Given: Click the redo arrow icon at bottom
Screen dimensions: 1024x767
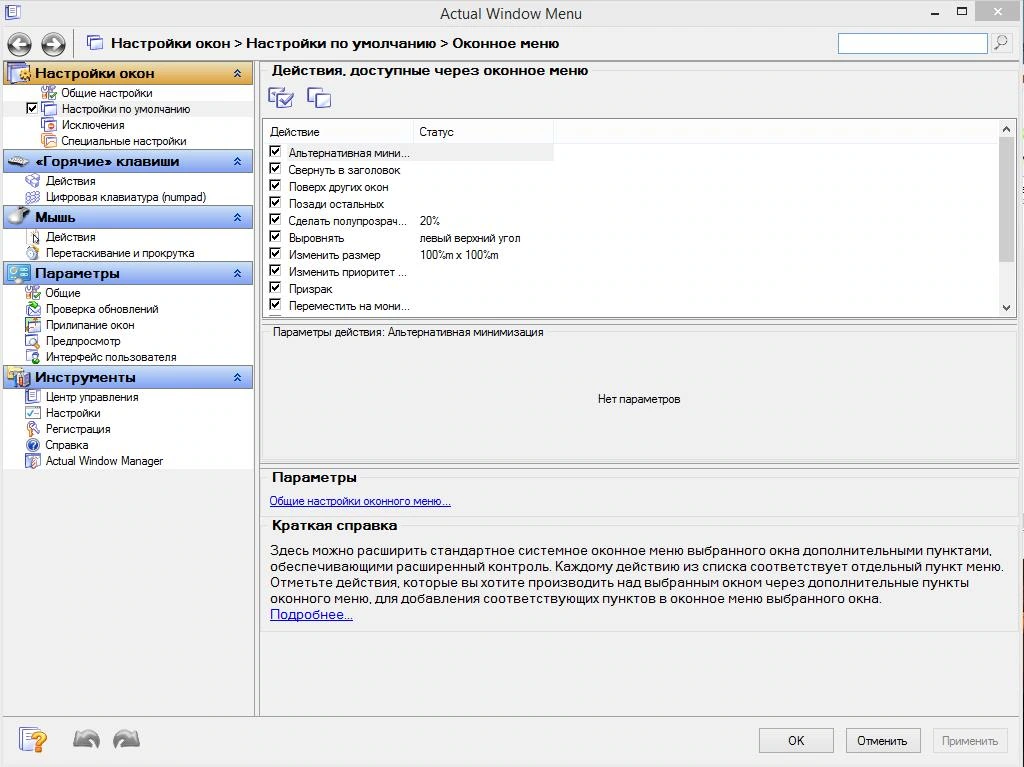Looking at the screenshot, I should (x=126, y=740).
